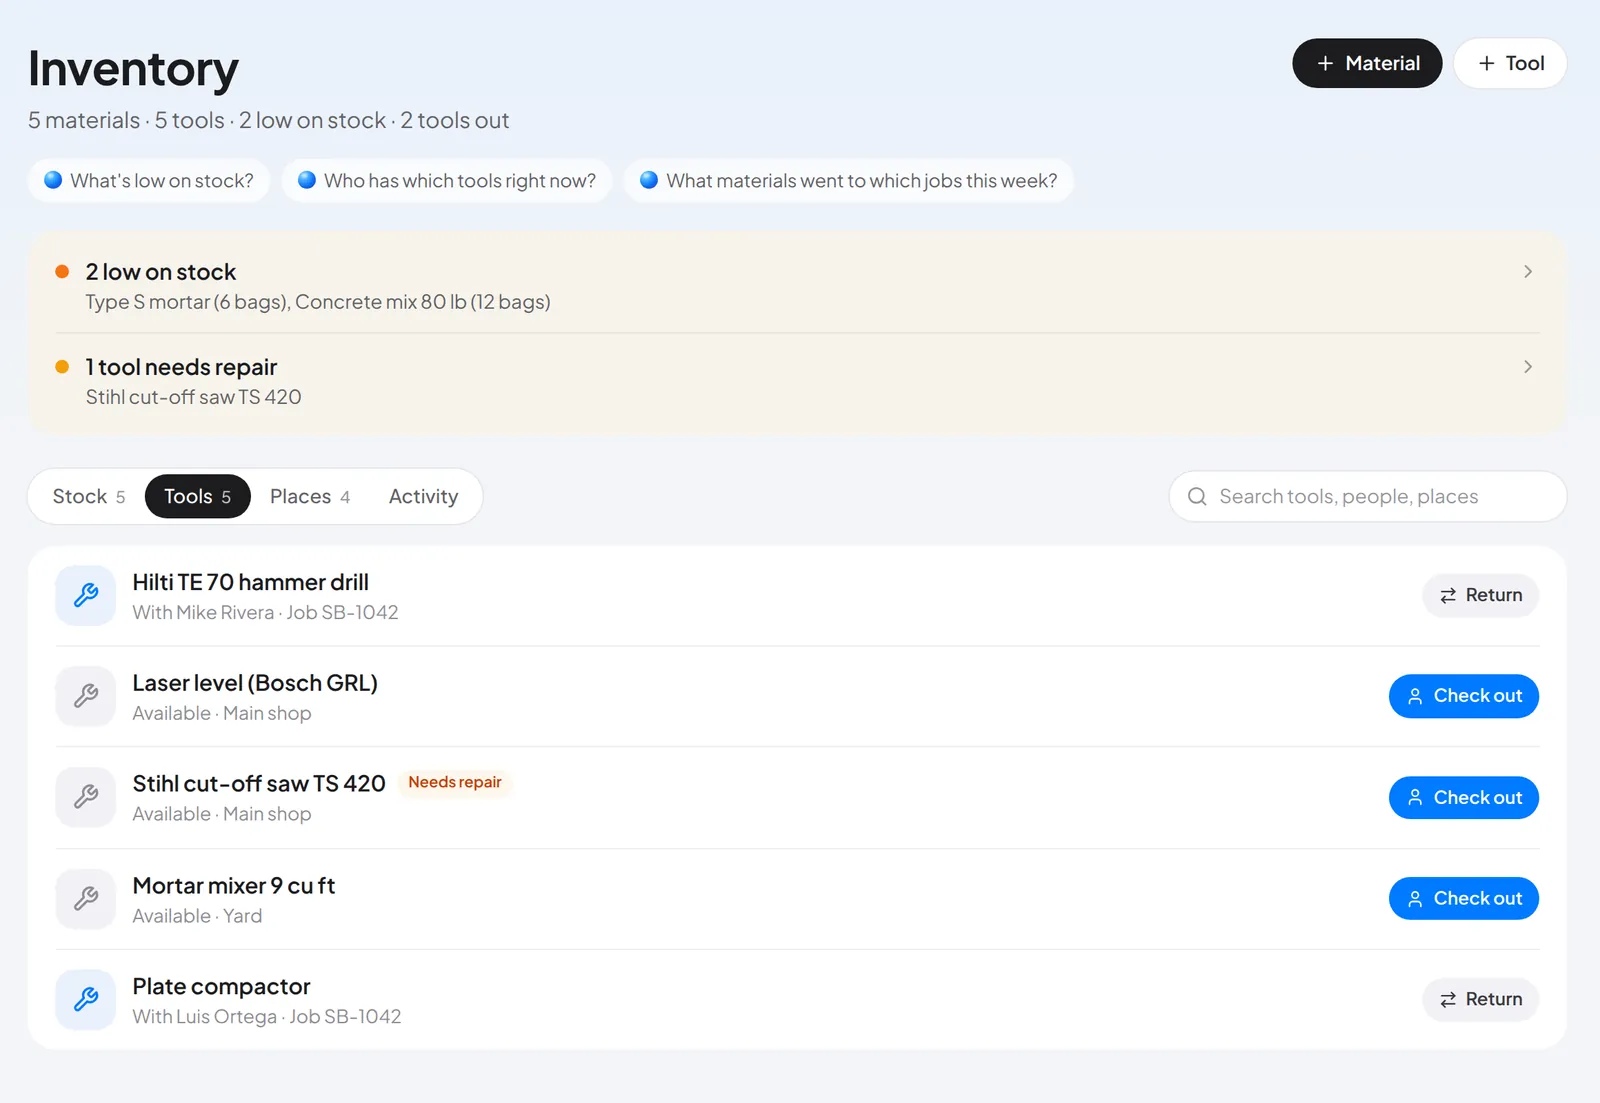Return the Plate compactor
This screenshot has width=1600, height=1103.
[1480, 1000]
